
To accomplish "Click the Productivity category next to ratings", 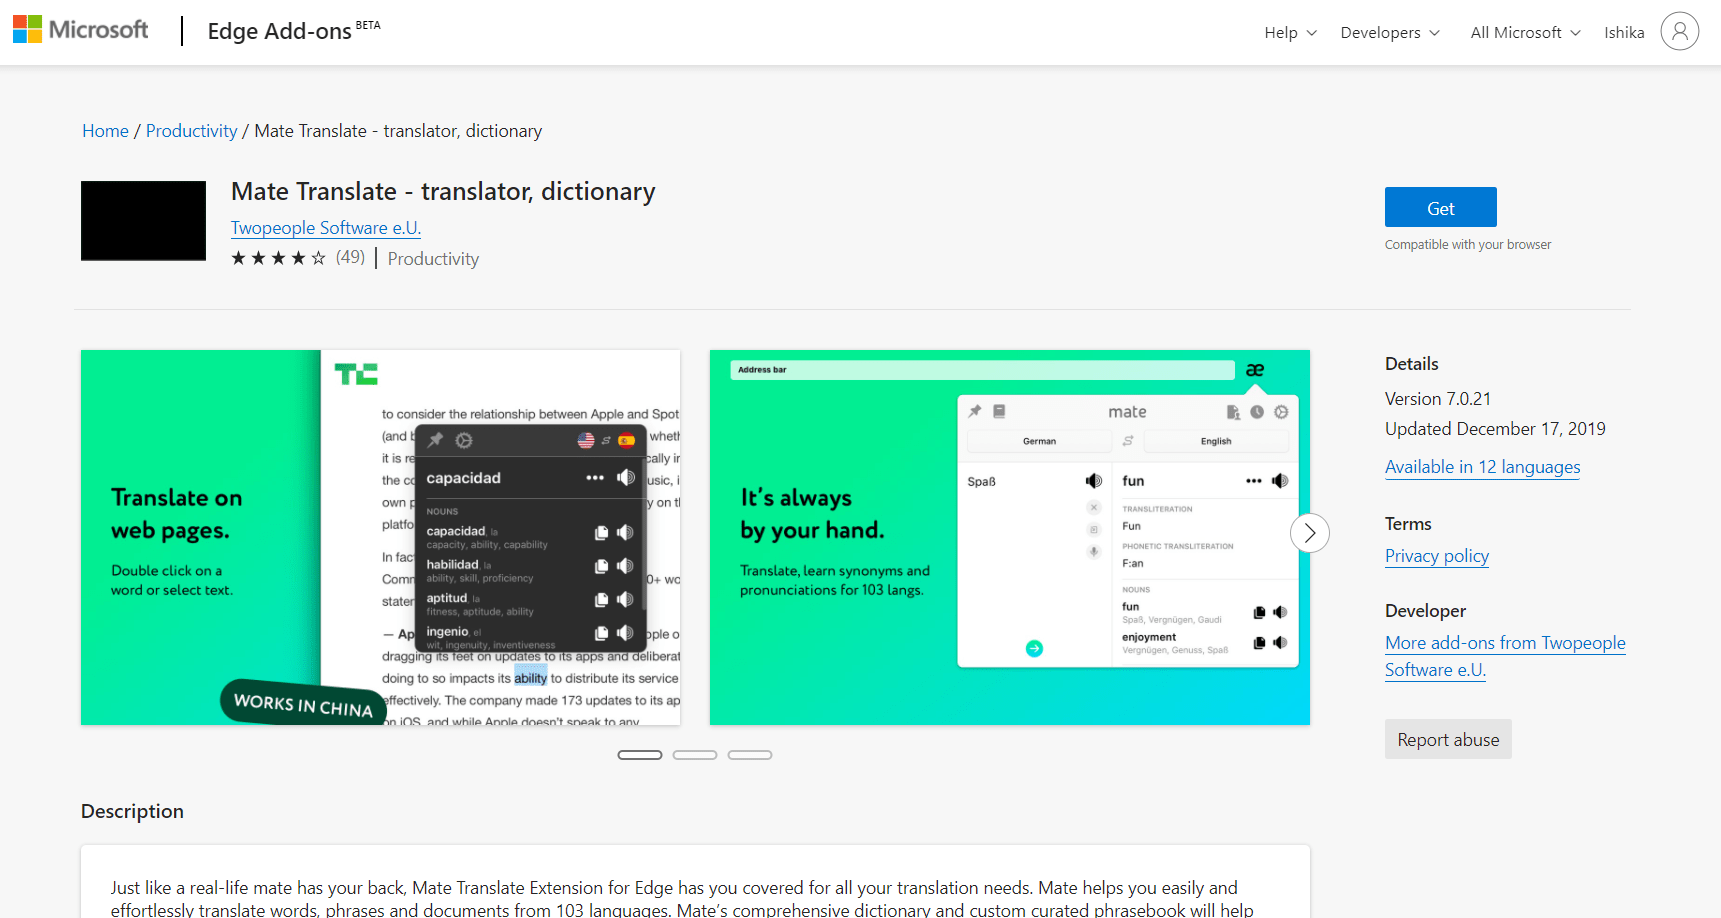I will tap(433, 259).
